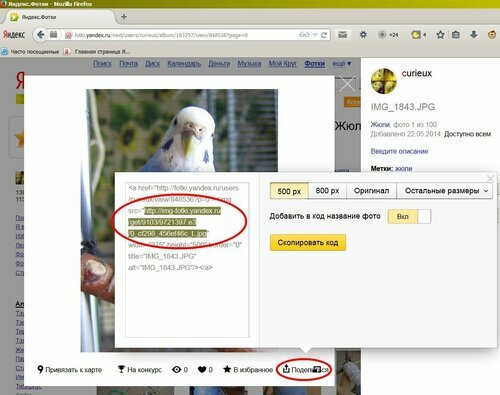
Task: Open the Введите описание link
Action: click(x=399, y=151)
